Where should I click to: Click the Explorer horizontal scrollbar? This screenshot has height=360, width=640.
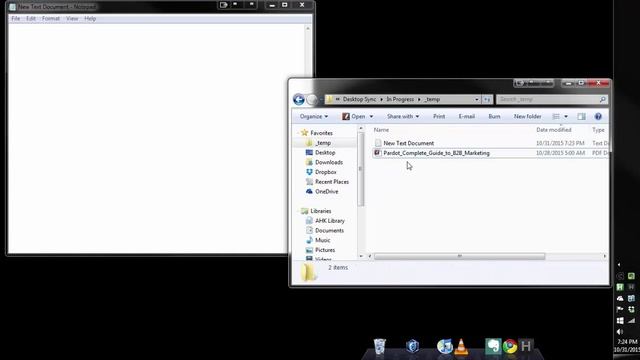tap(459, 256)
